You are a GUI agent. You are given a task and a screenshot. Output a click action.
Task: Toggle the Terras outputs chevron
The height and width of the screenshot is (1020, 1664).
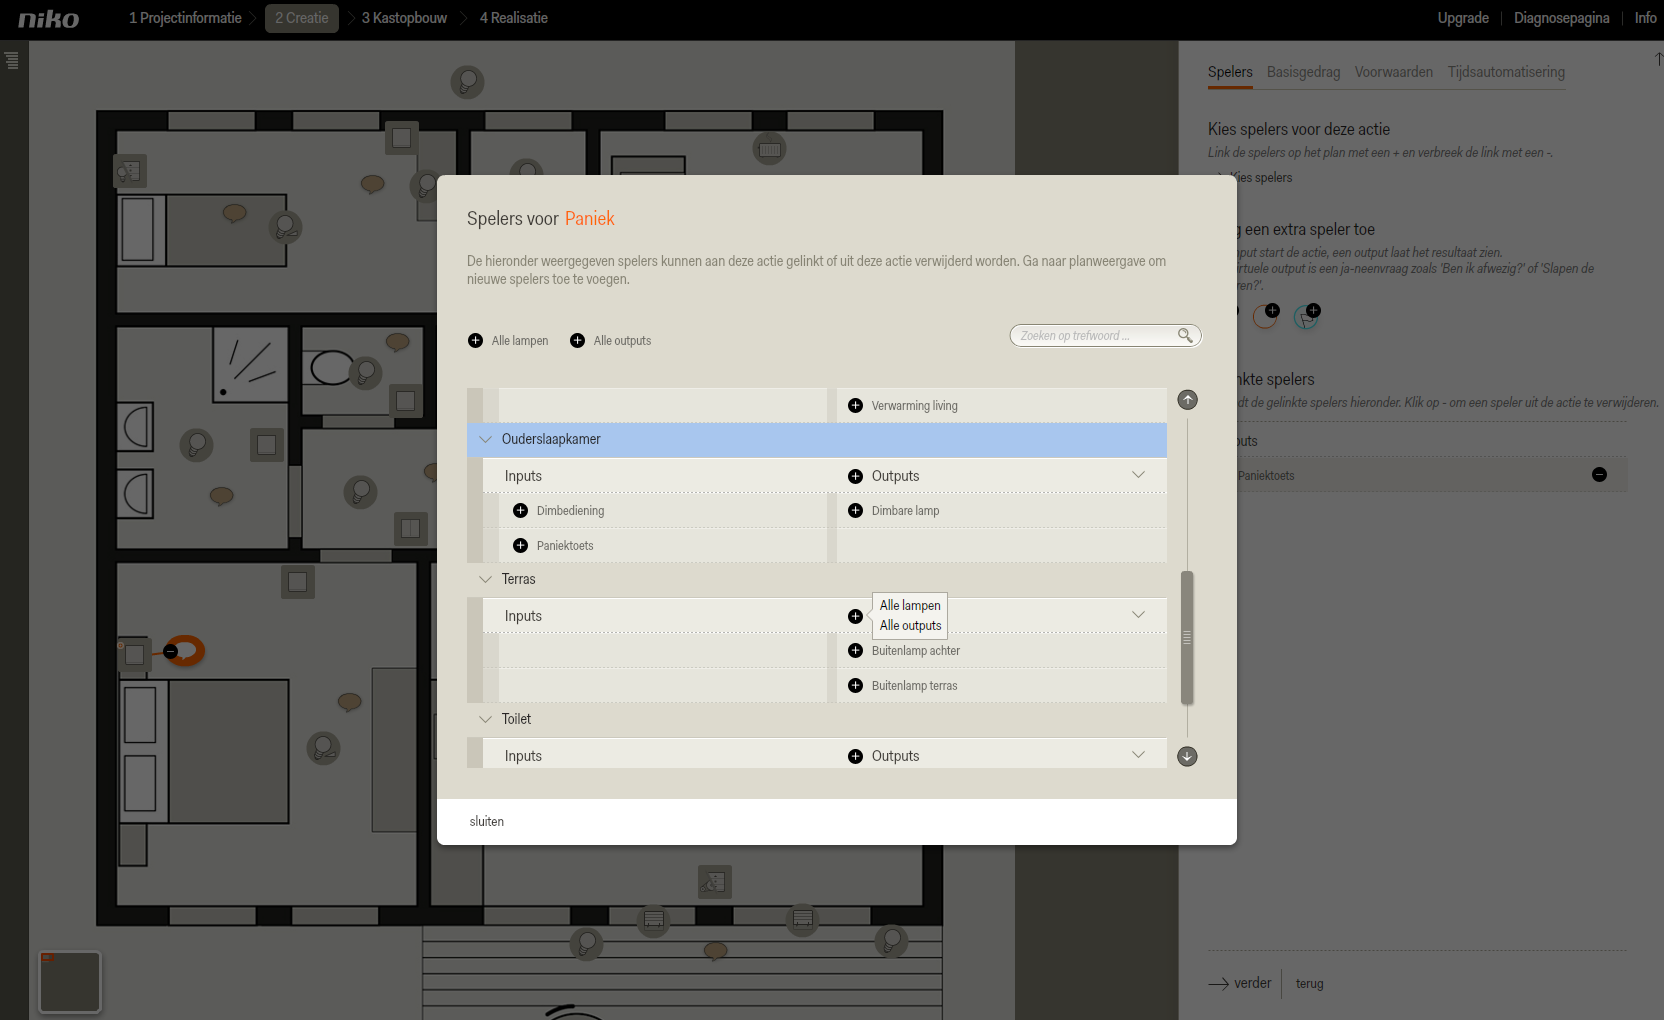[1138, 615]
